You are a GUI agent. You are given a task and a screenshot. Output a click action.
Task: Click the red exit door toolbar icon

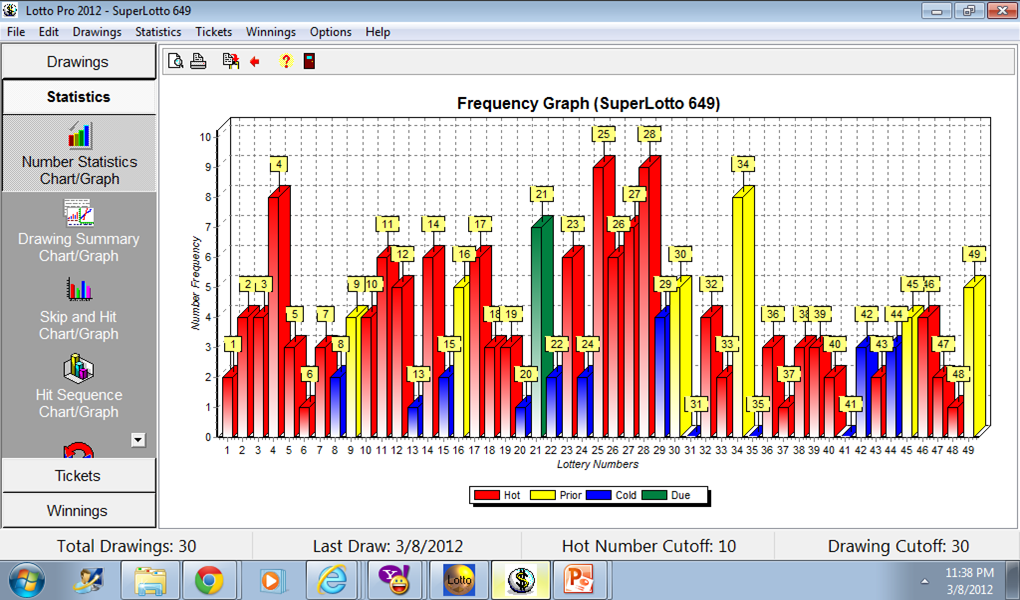point(310,61)
